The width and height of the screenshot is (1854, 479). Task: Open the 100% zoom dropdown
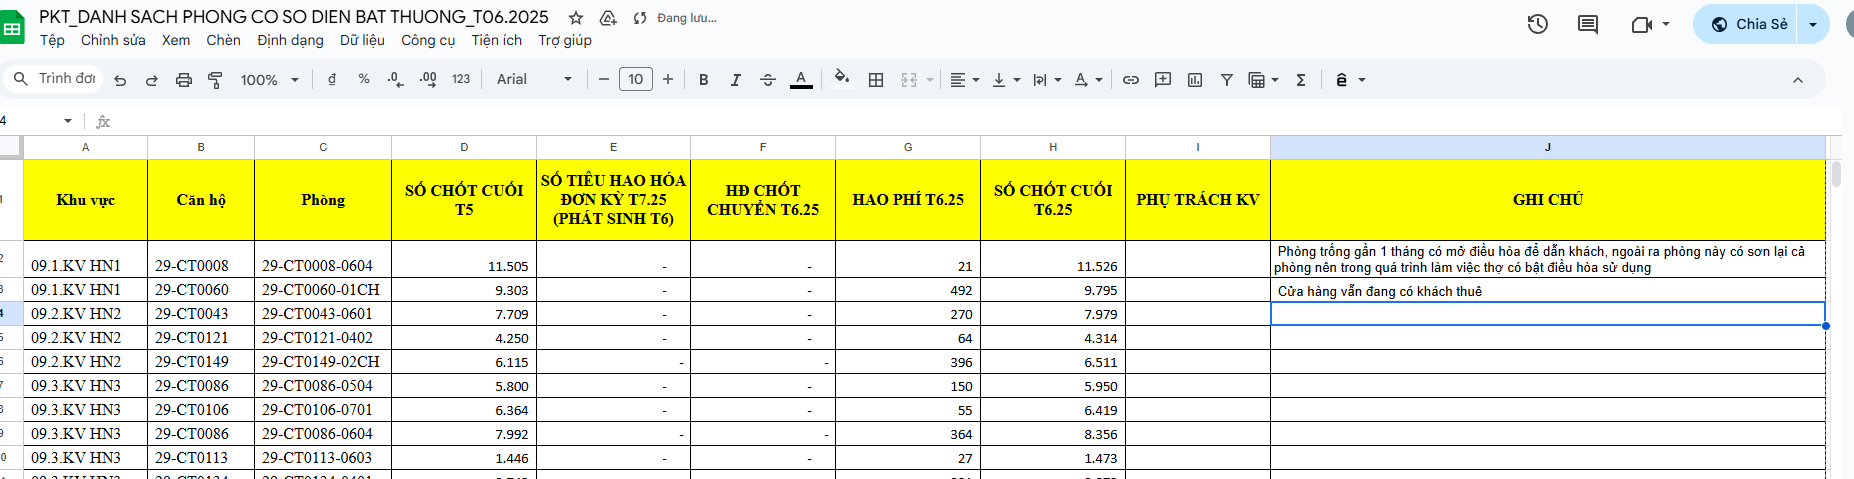(269, 80)
